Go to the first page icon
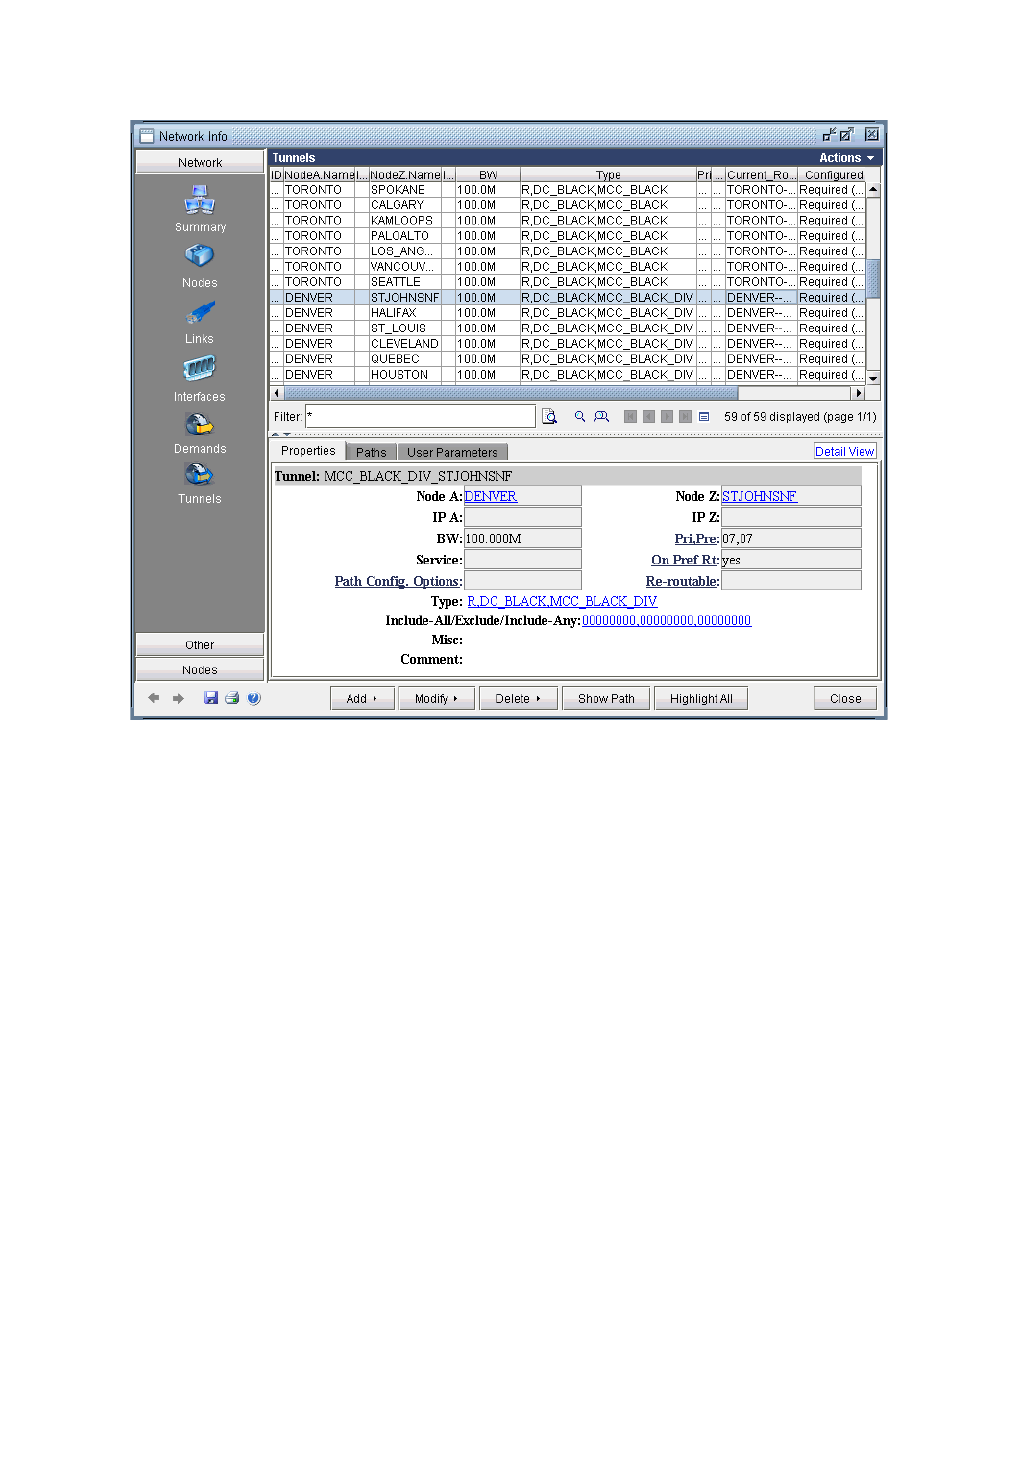Viewport: 1011px width, 1484px height. point(630,416)
